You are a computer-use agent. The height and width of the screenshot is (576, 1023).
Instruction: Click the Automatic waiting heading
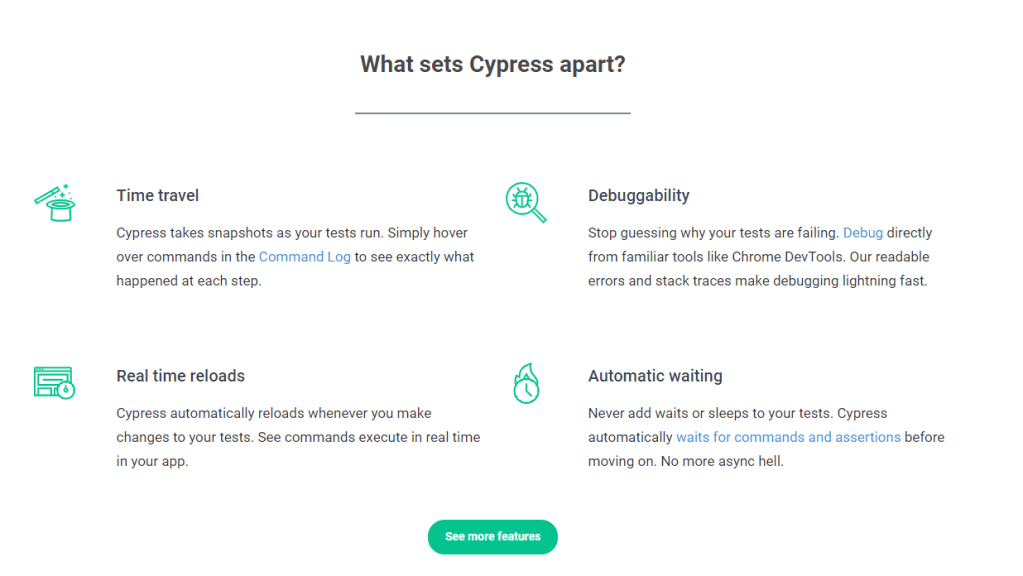655,376
